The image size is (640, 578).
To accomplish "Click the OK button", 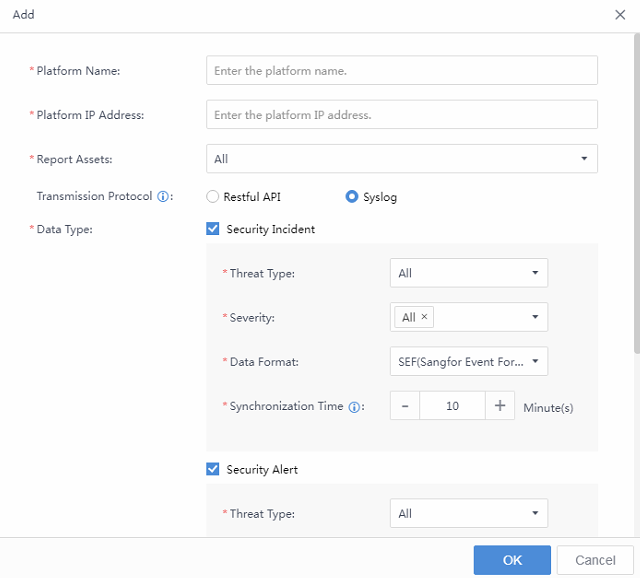I will coord(512,560).
